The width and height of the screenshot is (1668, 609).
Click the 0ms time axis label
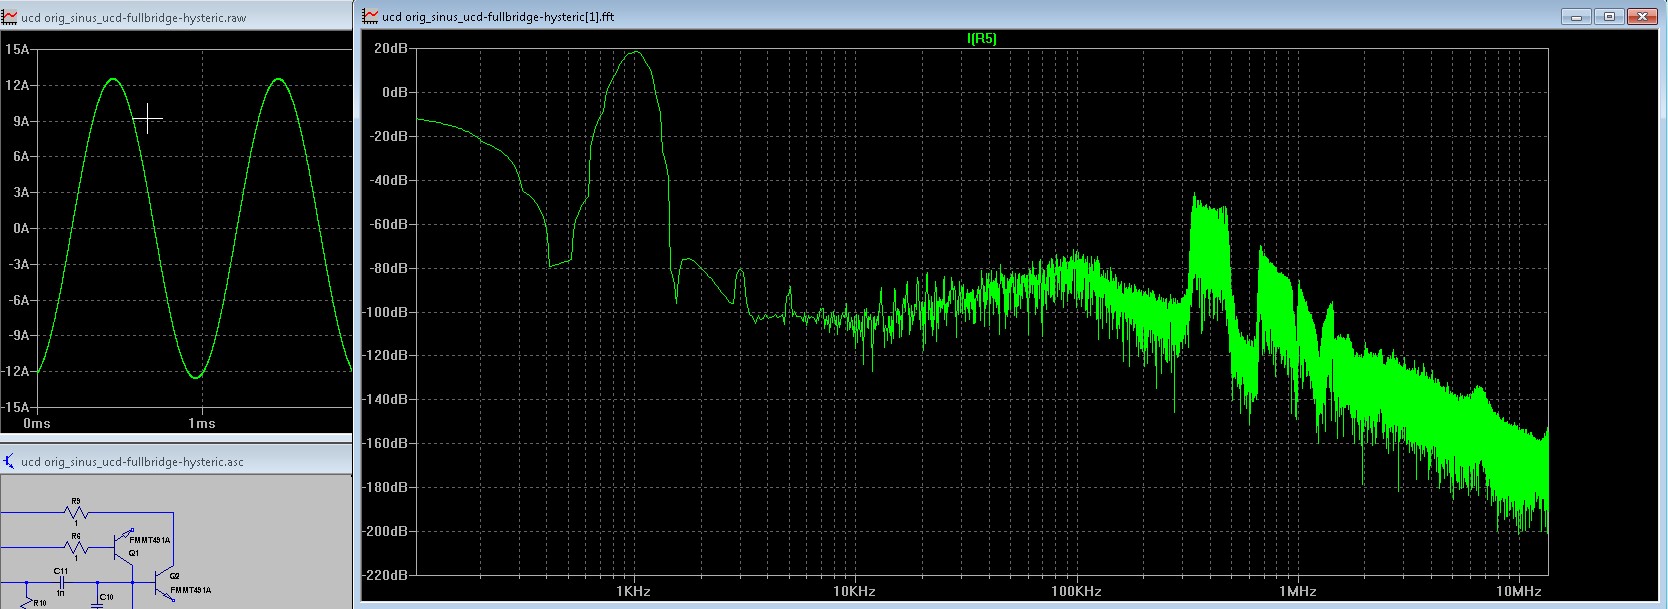click(36, 423)
